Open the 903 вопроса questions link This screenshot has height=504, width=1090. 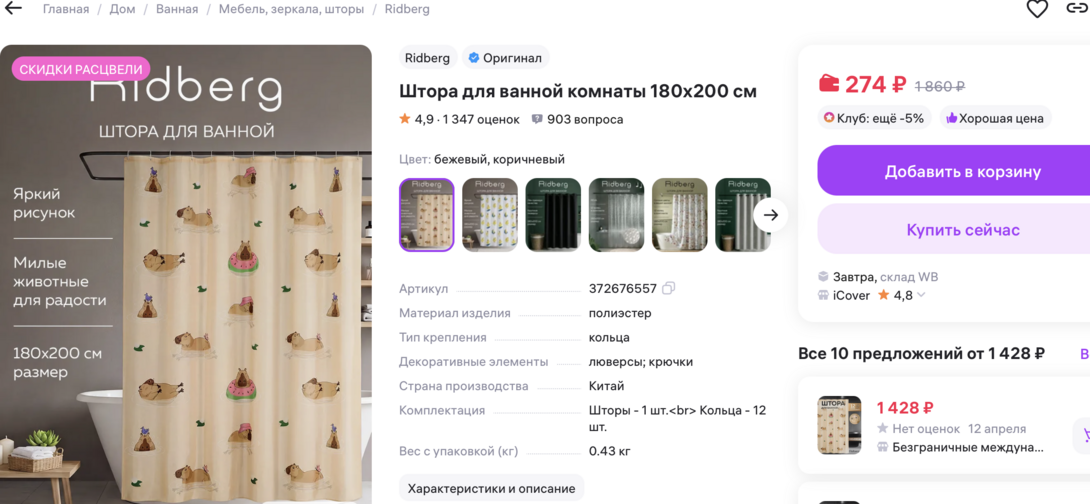coord(577,120)
